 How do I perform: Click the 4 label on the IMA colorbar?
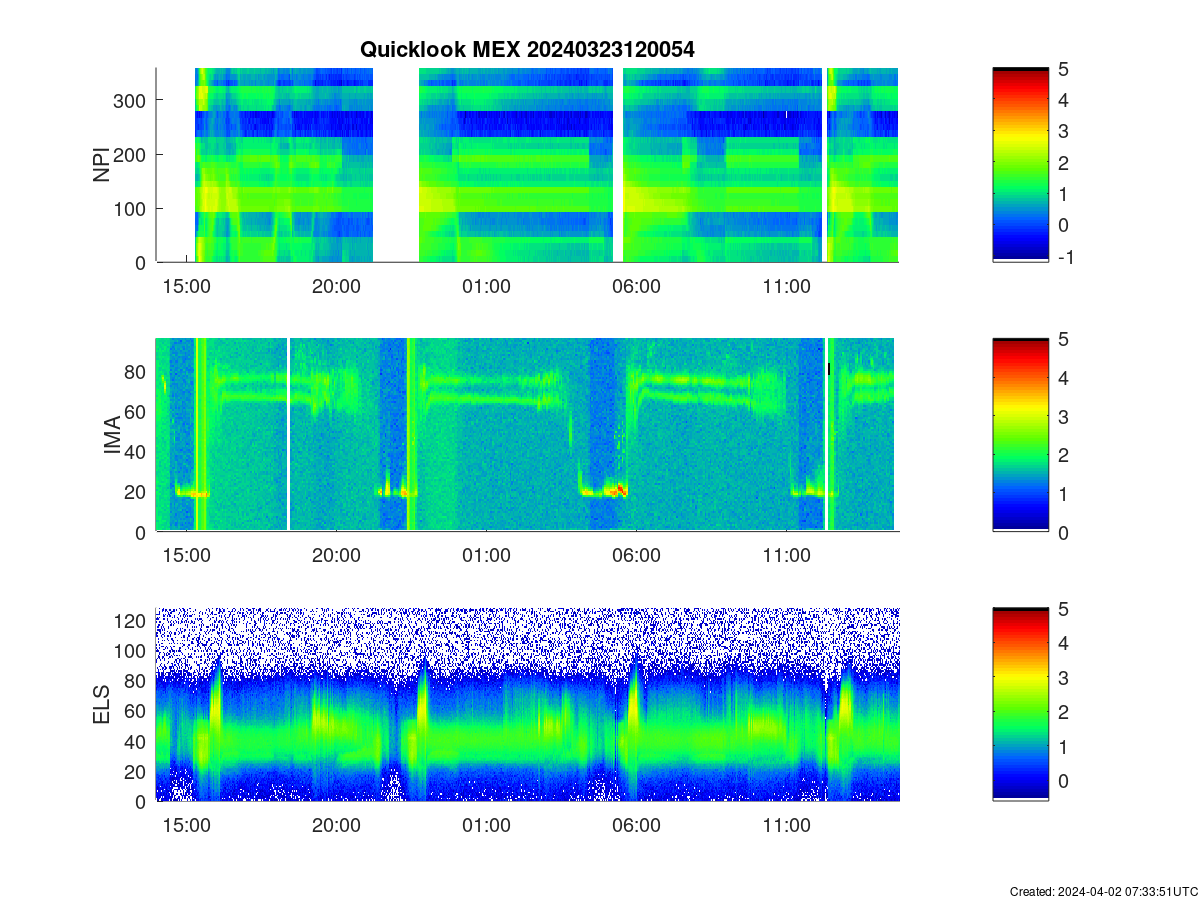1064,377
